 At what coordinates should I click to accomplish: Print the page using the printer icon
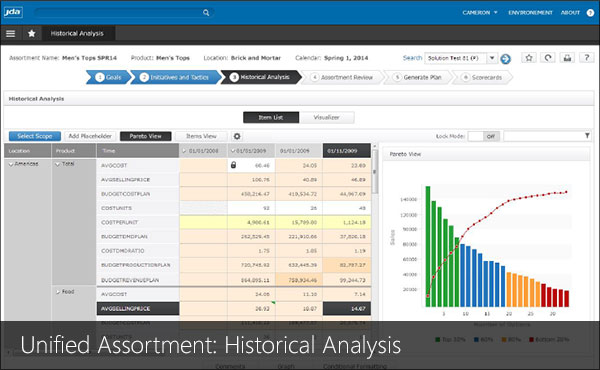tap(567, 58)
